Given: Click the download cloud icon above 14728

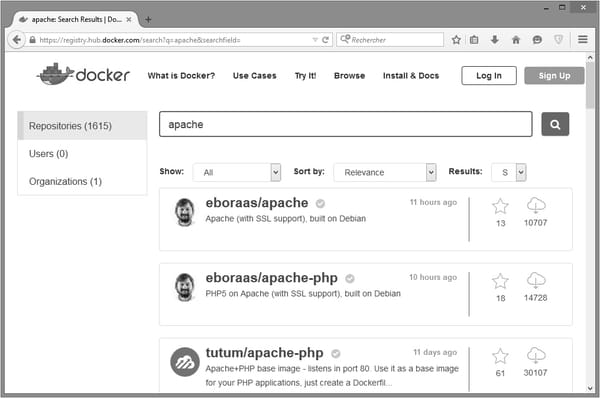Looking at the screenshot, I should (x=536, y=281).
